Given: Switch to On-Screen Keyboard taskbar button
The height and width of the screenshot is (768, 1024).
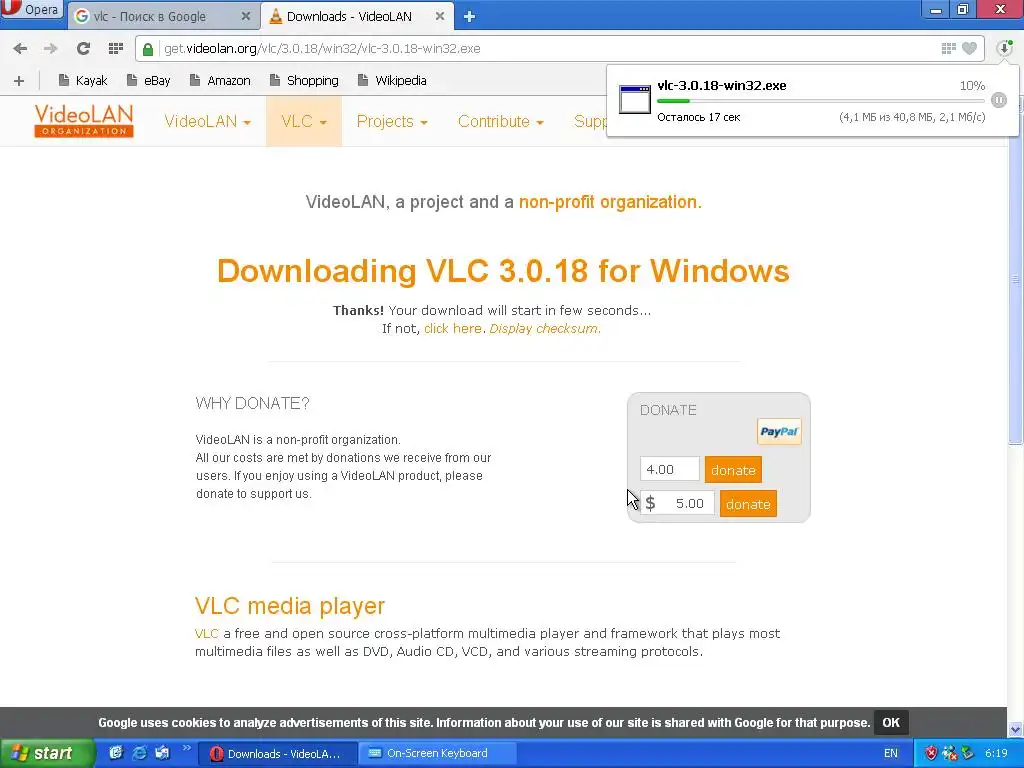Looking at the screenshot, I should pyautogui.click(x=436, y=753).
